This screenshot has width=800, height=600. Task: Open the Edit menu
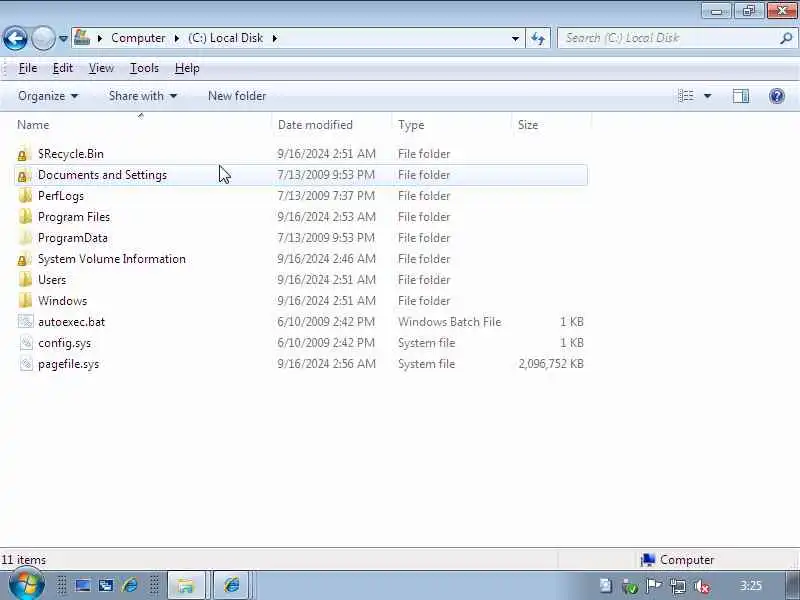pos(63,68)
